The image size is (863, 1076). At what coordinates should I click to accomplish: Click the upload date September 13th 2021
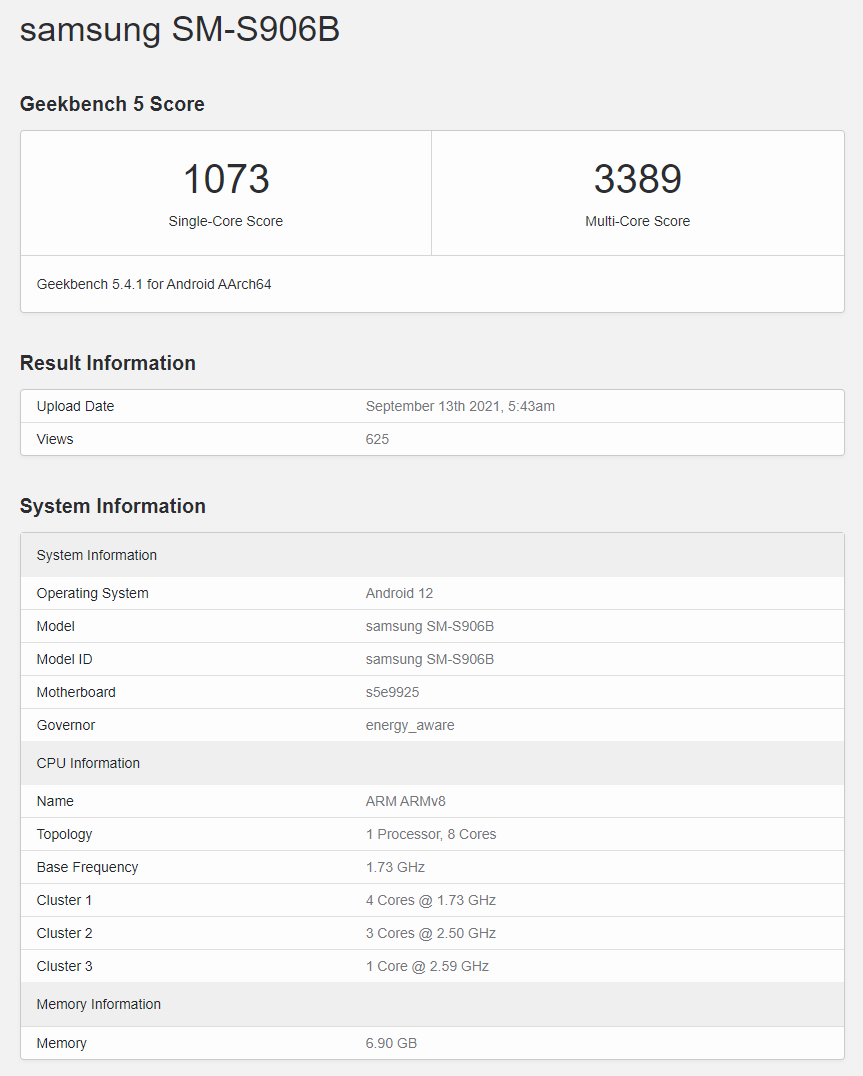[460, 406]
